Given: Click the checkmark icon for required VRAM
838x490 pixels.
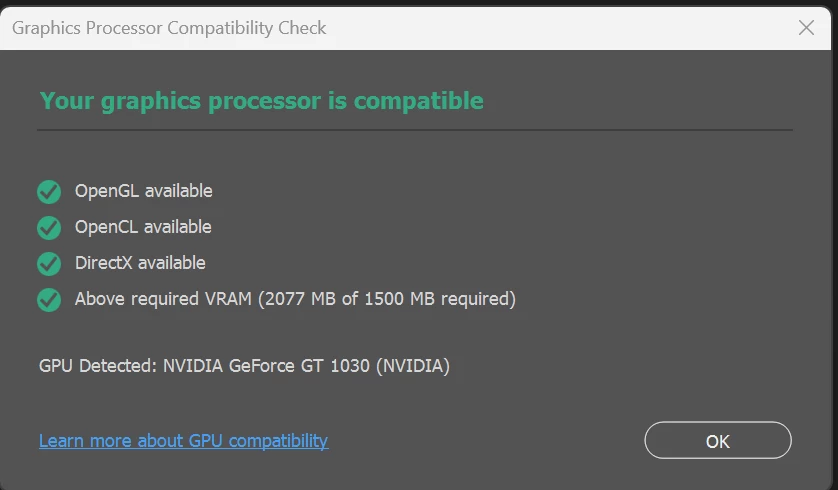Looking at the screenshot, I should 49,299.
